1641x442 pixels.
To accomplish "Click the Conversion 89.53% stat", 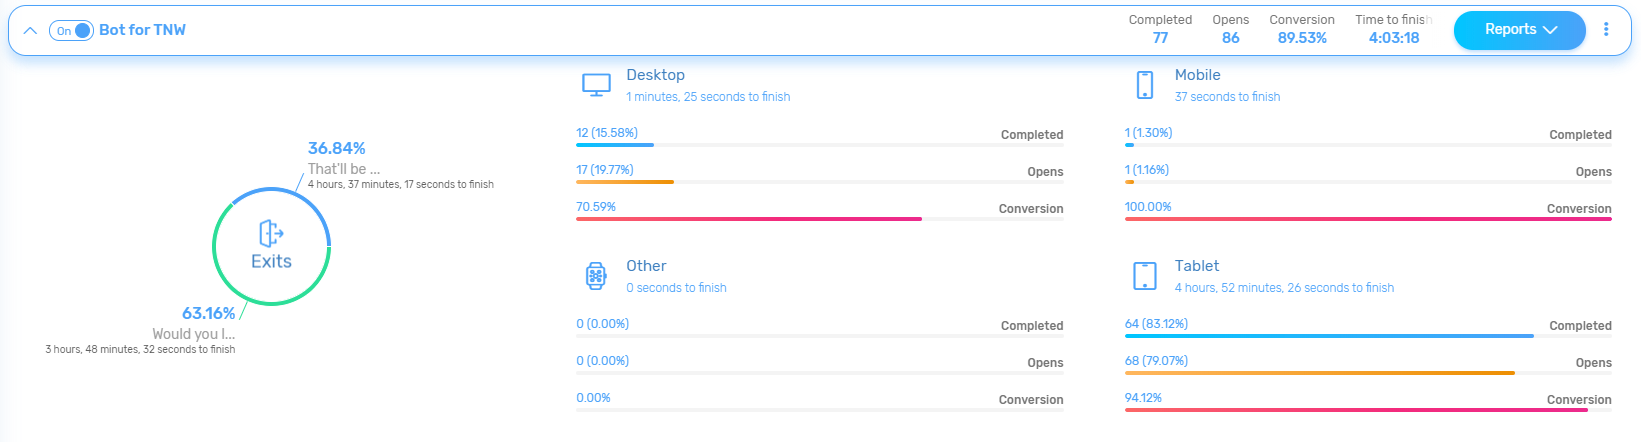I will pyautogui.click(x=1302, y=38).
